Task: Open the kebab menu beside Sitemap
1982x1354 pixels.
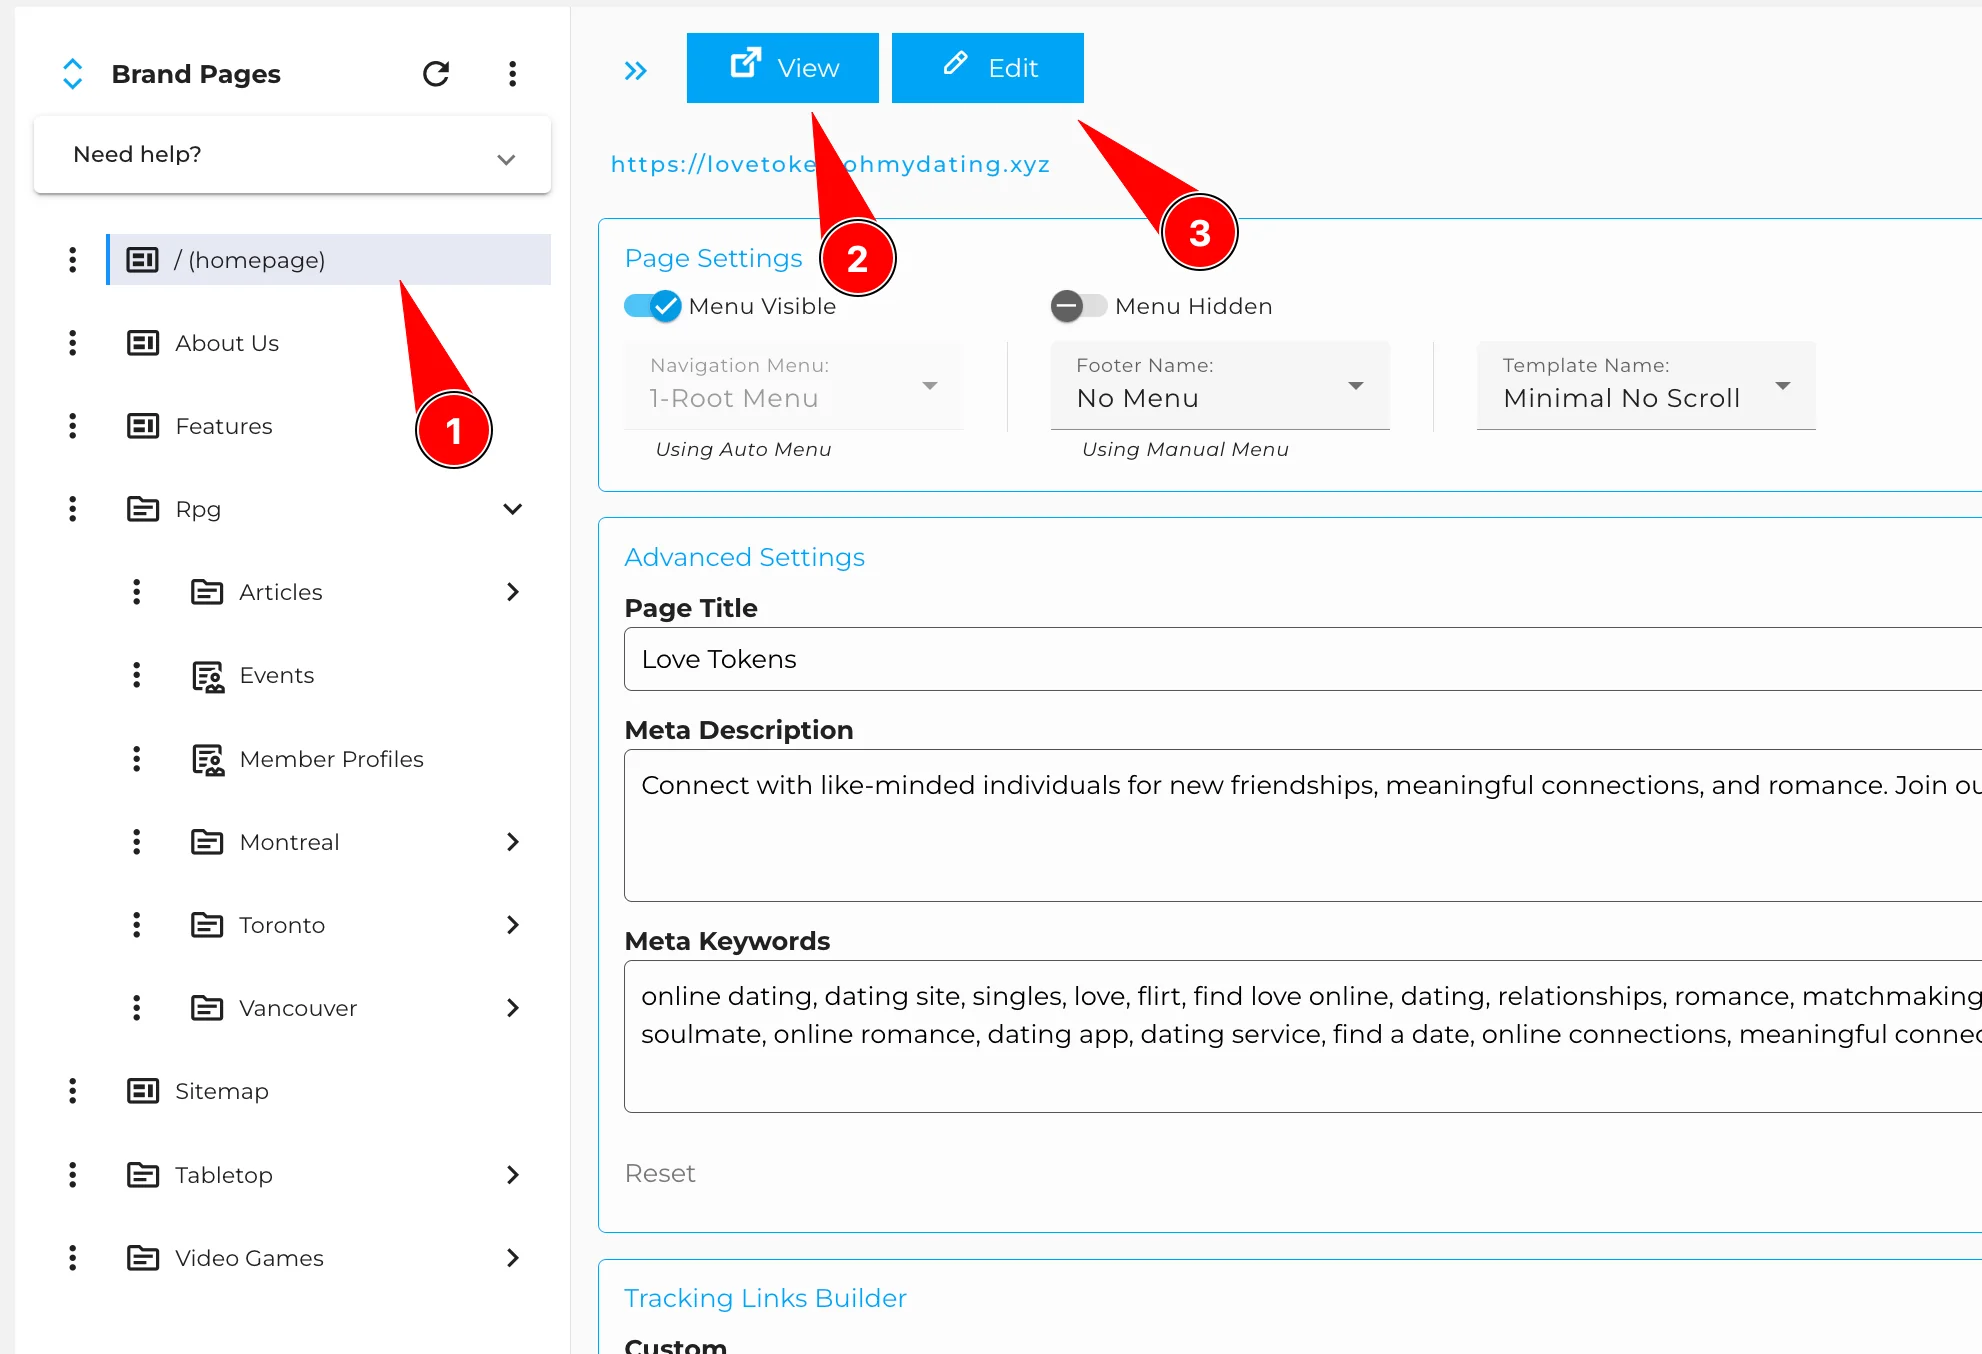Action: coord(72,1091)
